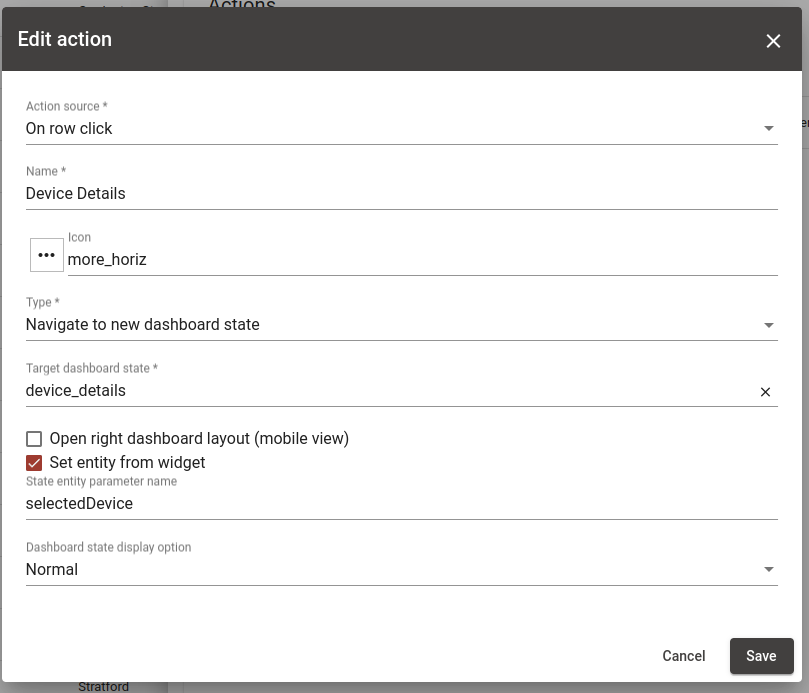Open the Action source selector showing On row click
Viewport: 809px width, 693px height.
[x=400, y=128]
